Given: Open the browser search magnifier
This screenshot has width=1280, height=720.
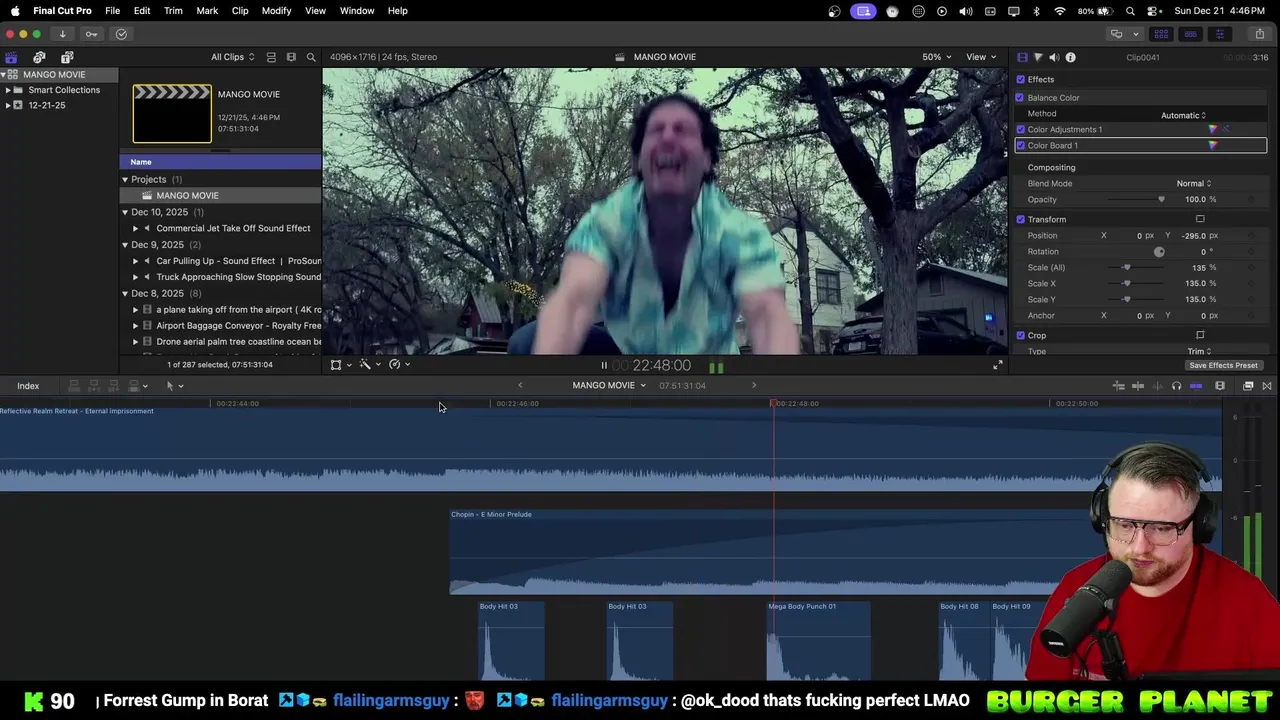Looking at the screenshot, I should click(x=311, y=57).
